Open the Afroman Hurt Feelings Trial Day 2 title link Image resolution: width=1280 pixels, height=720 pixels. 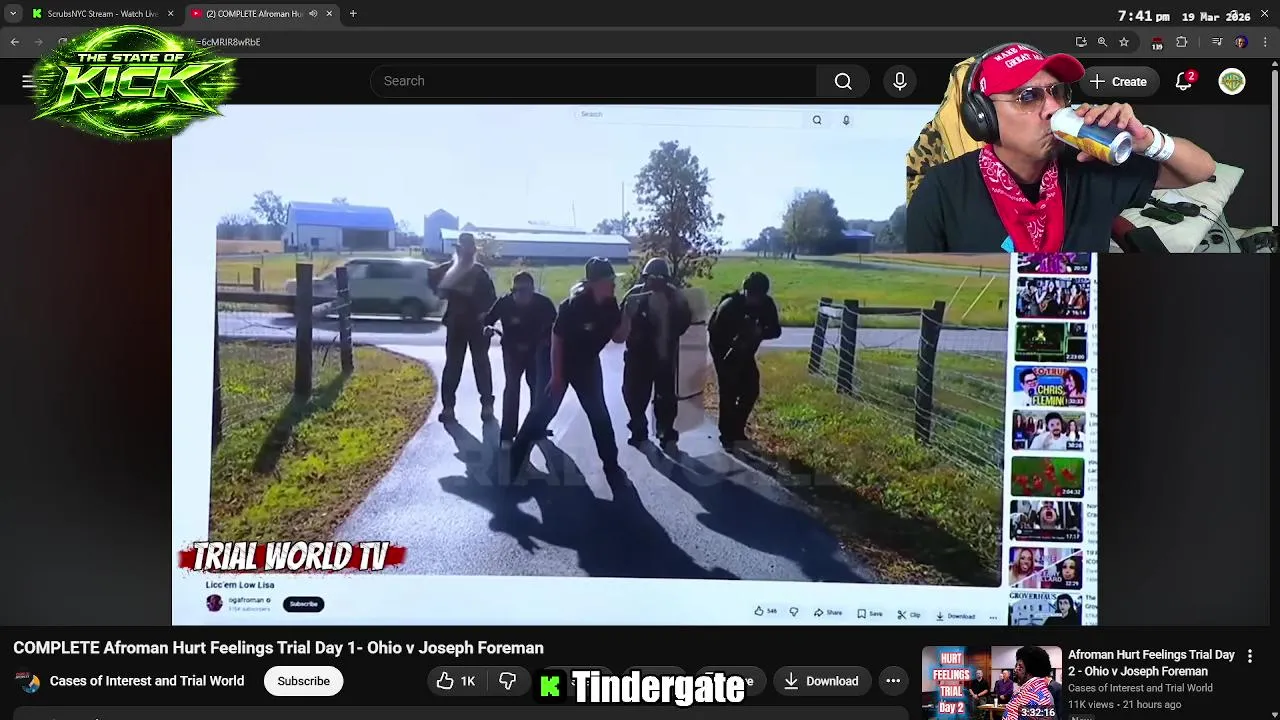(1151, 663)
